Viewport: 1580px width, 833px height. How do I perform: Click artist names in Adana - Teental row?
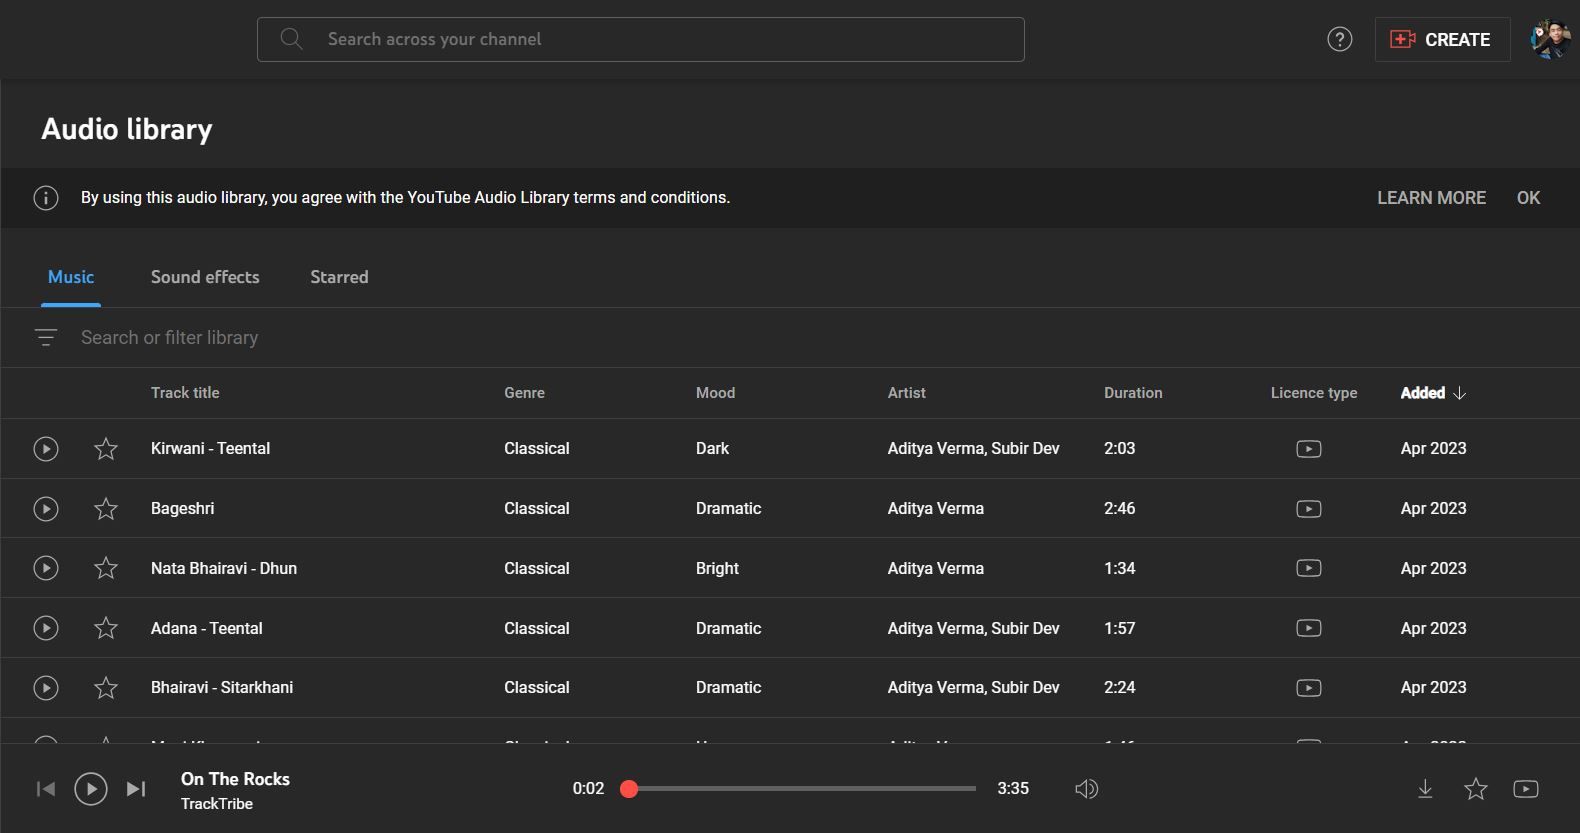tap(973, 628)
